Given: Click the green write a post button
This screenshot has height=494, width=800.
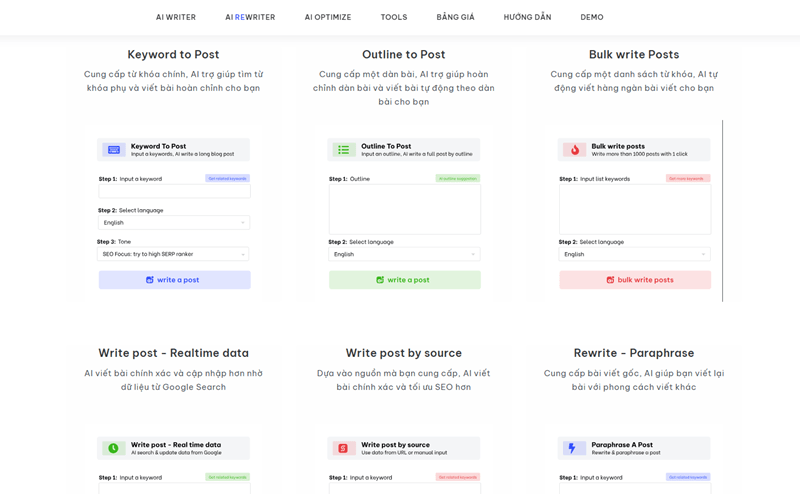Looking at the screenshot, I should [405, 280].
